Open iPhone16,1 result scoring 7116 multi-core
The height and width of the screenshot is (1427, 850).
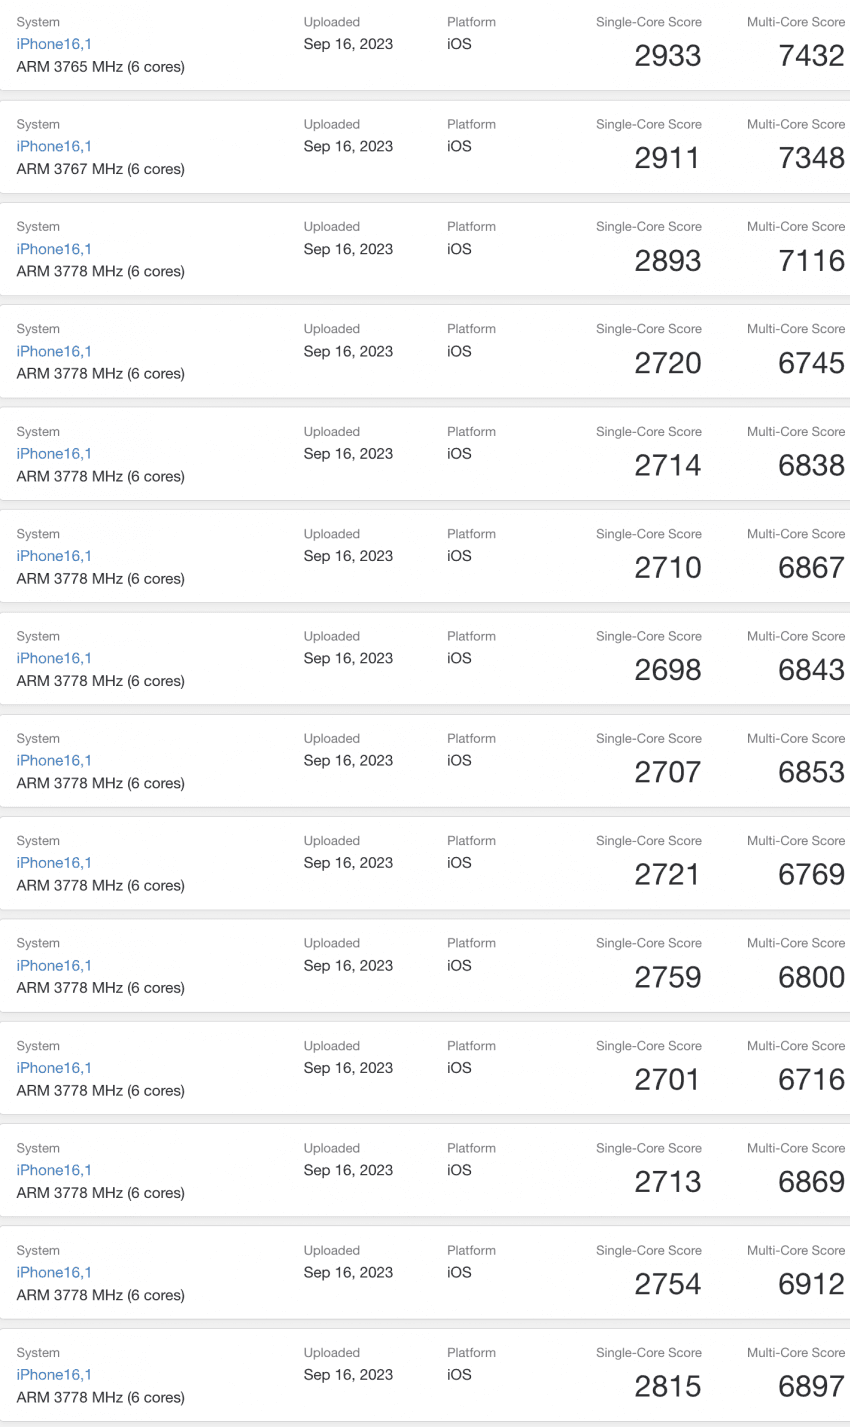pos(54,249)
